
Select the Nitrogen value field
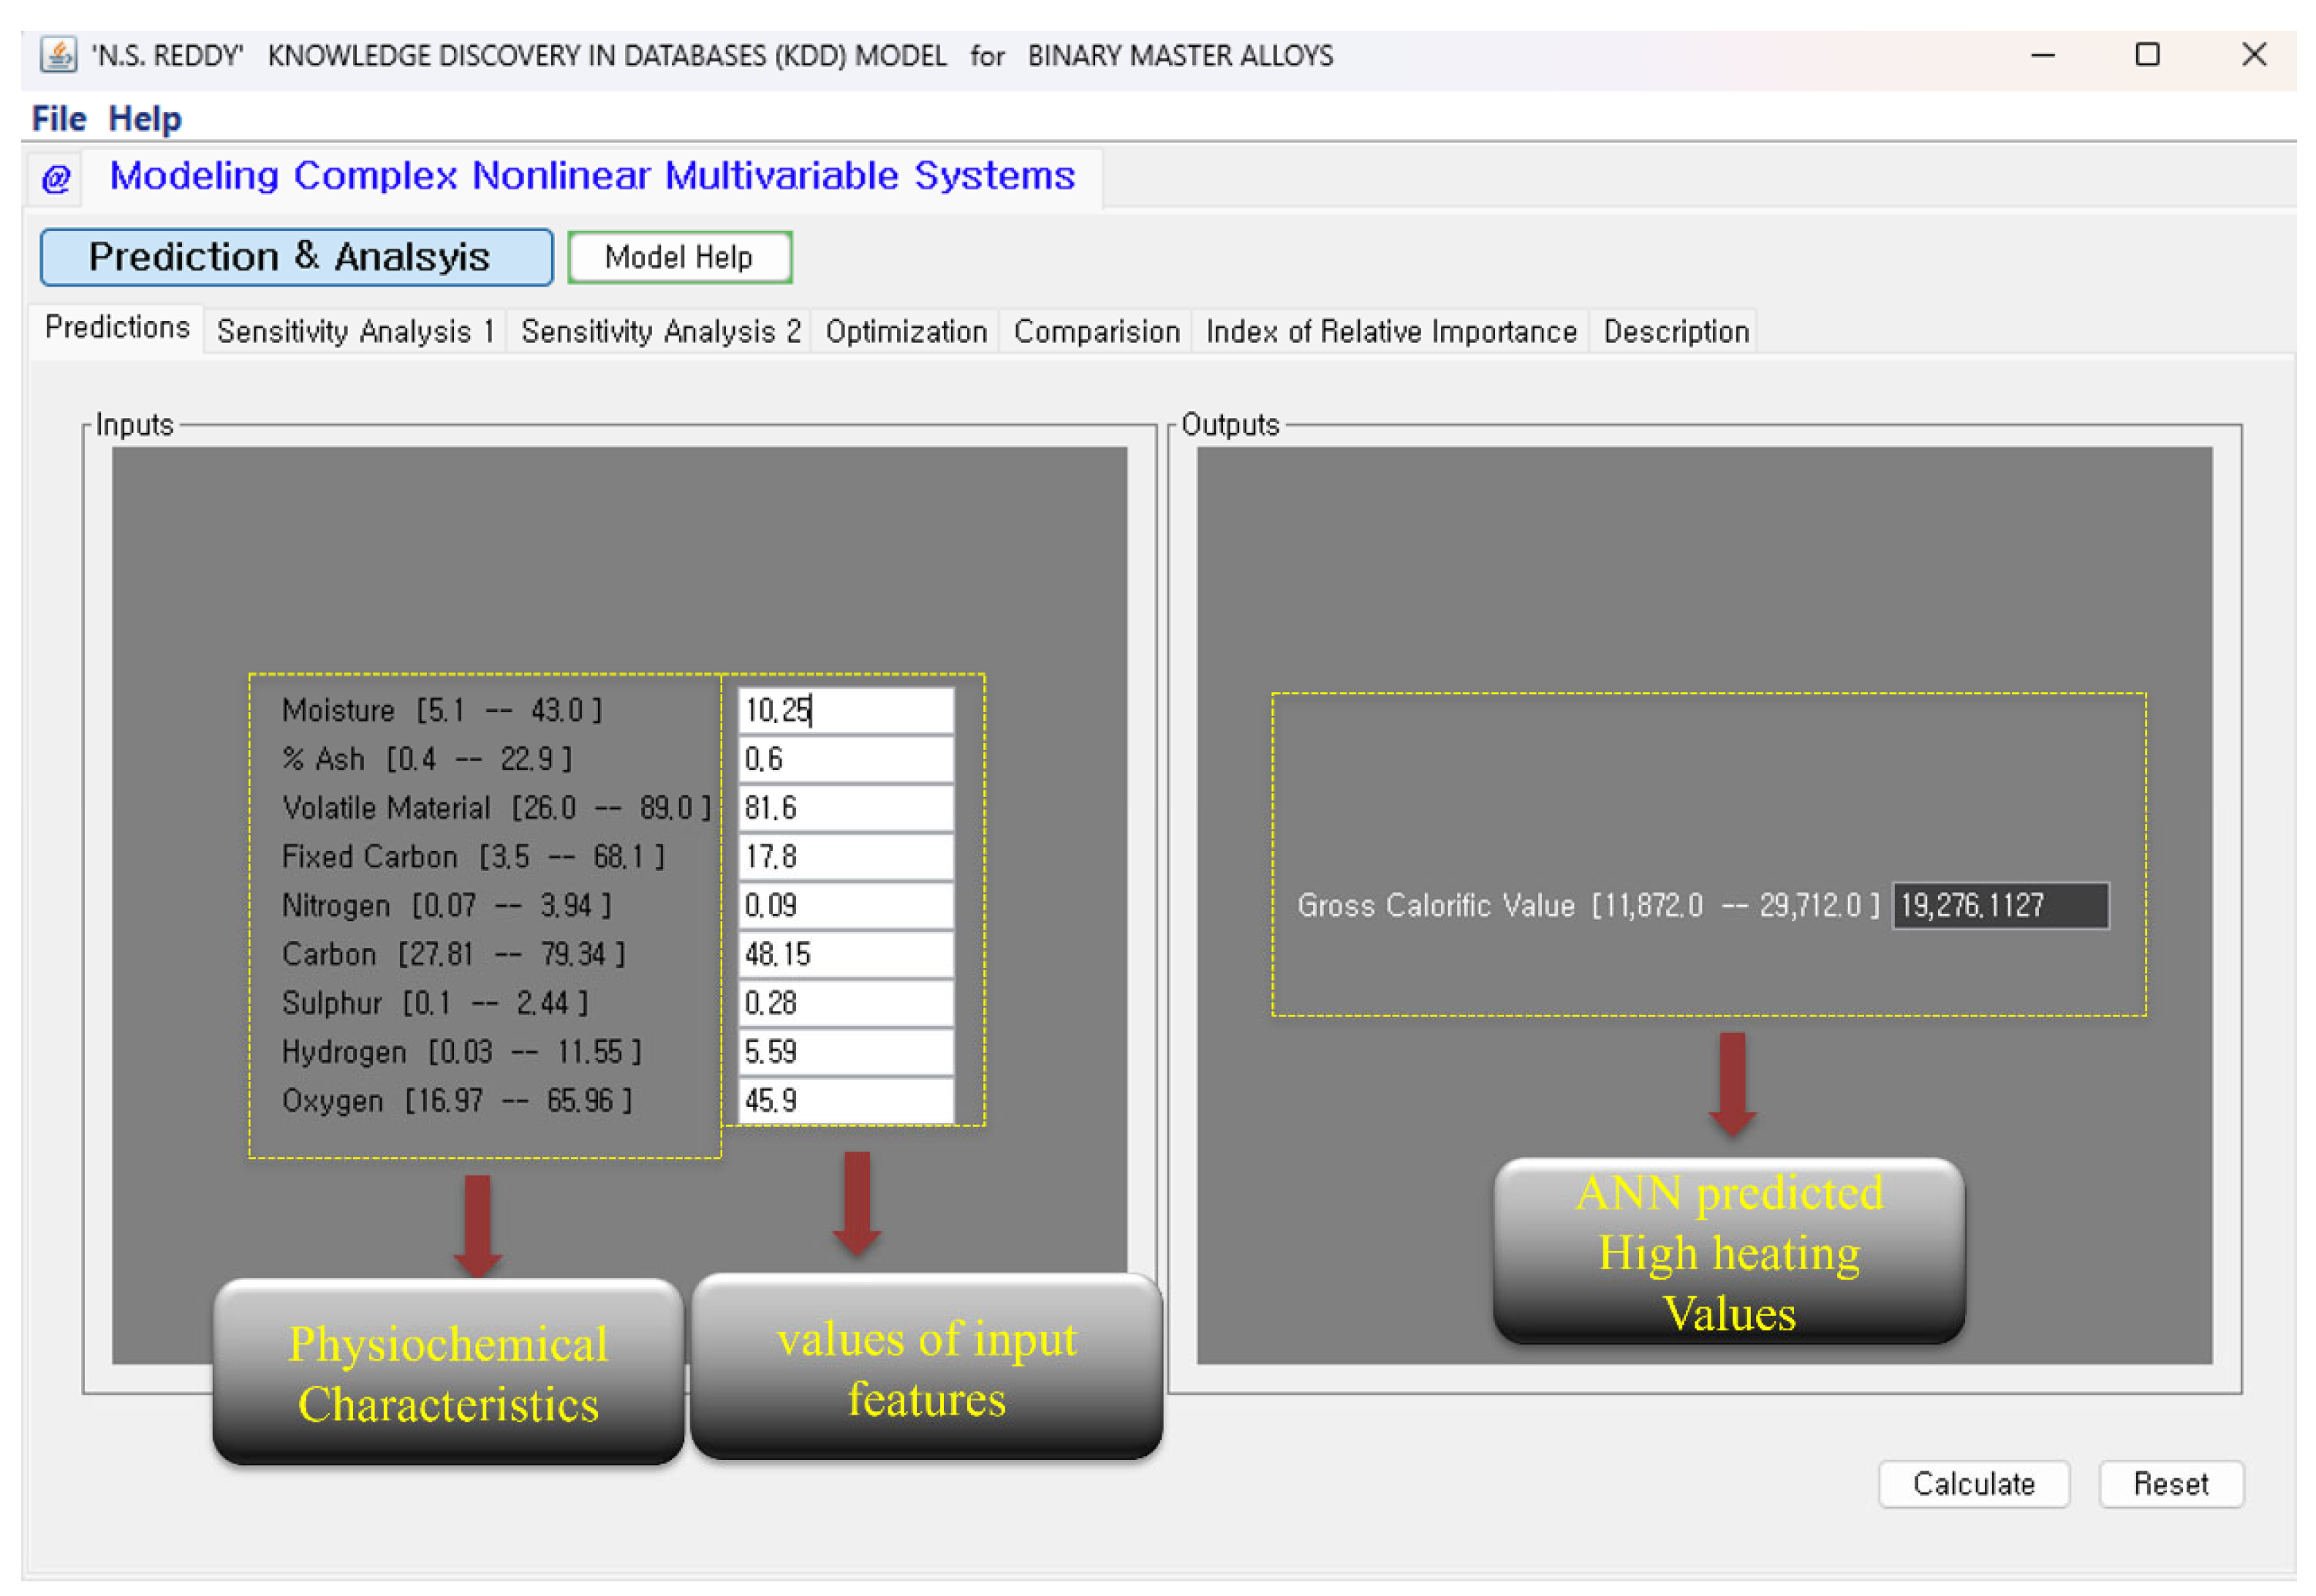coord(846,905)
